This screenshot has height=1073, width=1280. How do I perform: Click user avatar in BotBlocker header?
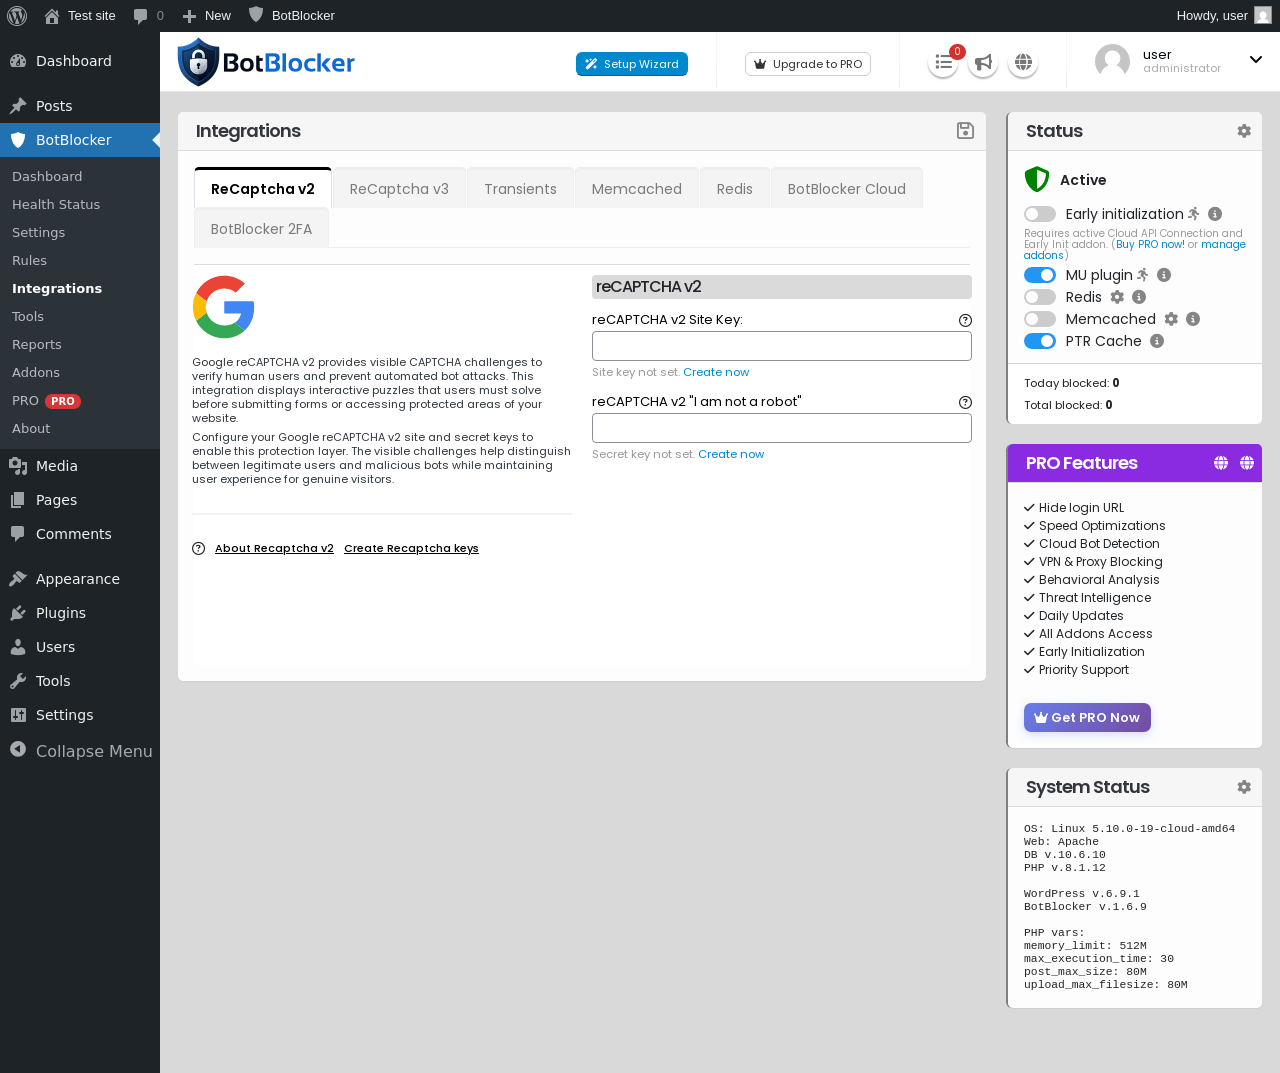click(x=1112, y=61)
